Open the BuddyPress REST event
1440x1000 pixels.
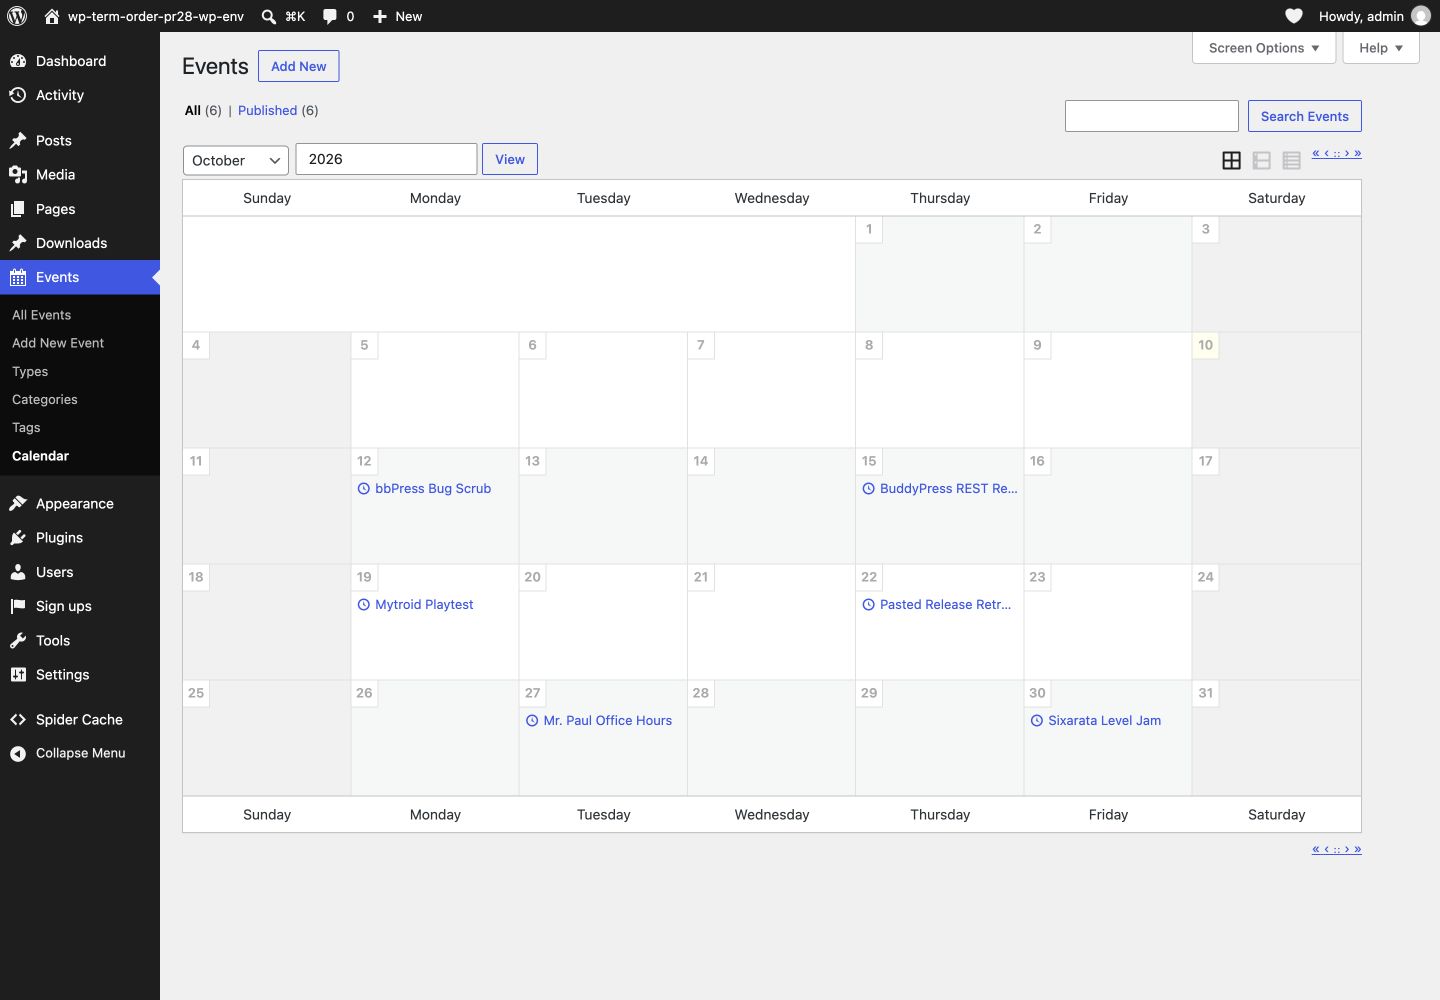940,488
